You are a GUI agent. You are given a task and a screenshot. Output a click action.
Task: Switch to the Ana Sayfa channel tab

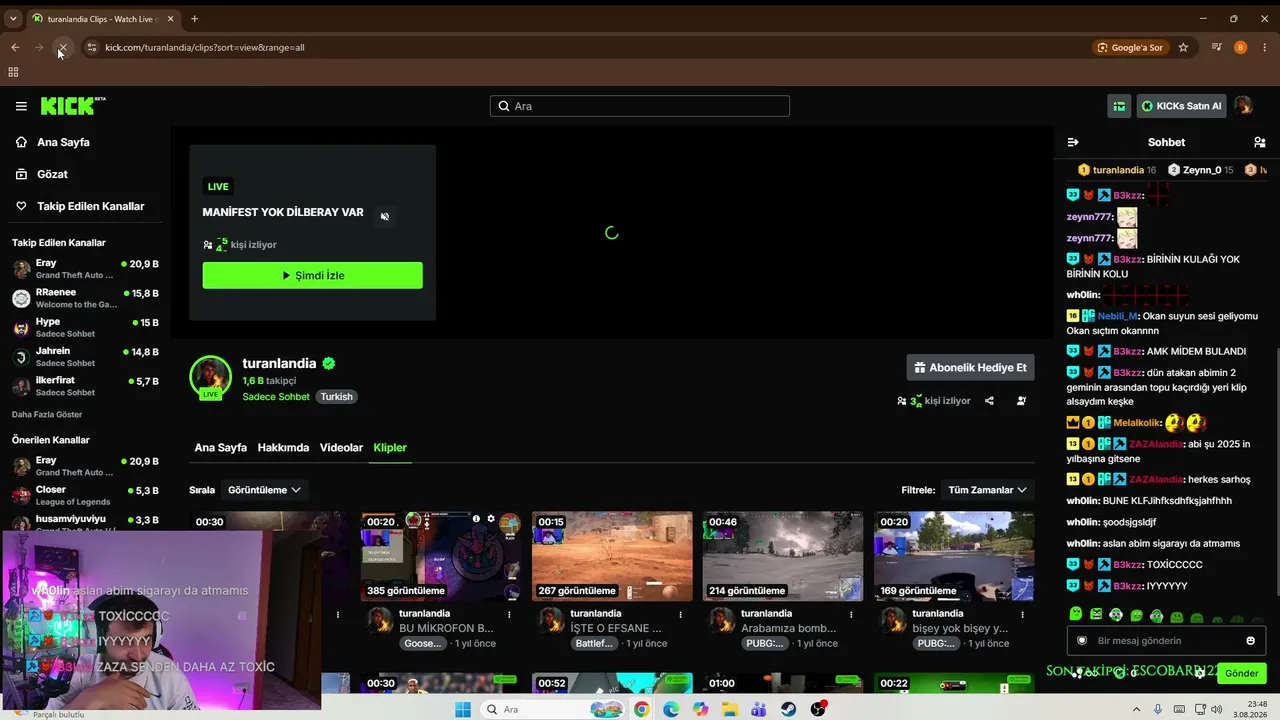coord(221,448)
